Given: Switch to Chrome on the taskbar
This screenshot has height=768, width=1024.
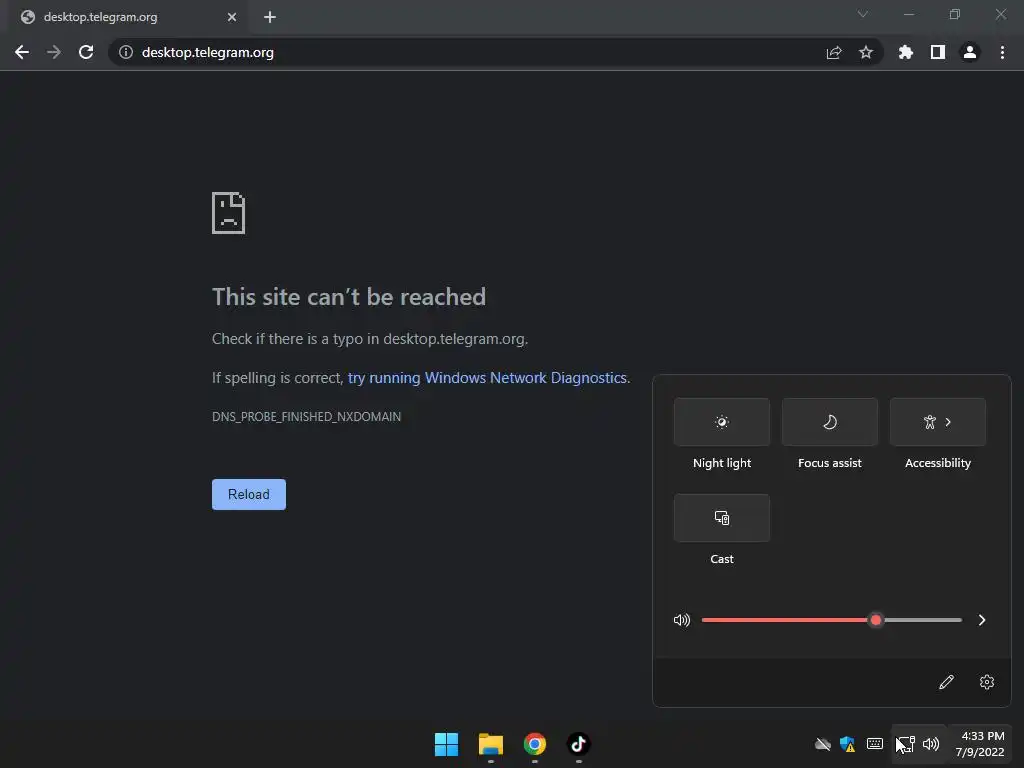Looking at the screenshot, I should pos(534,744).
